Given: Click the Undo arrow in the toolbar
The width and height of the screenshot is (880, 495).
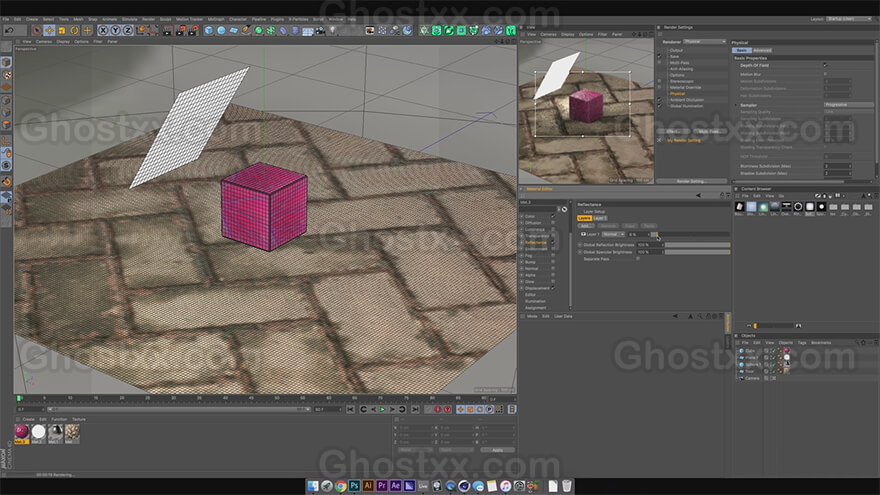Looking at the screenshot, I should tap(10, 30).
